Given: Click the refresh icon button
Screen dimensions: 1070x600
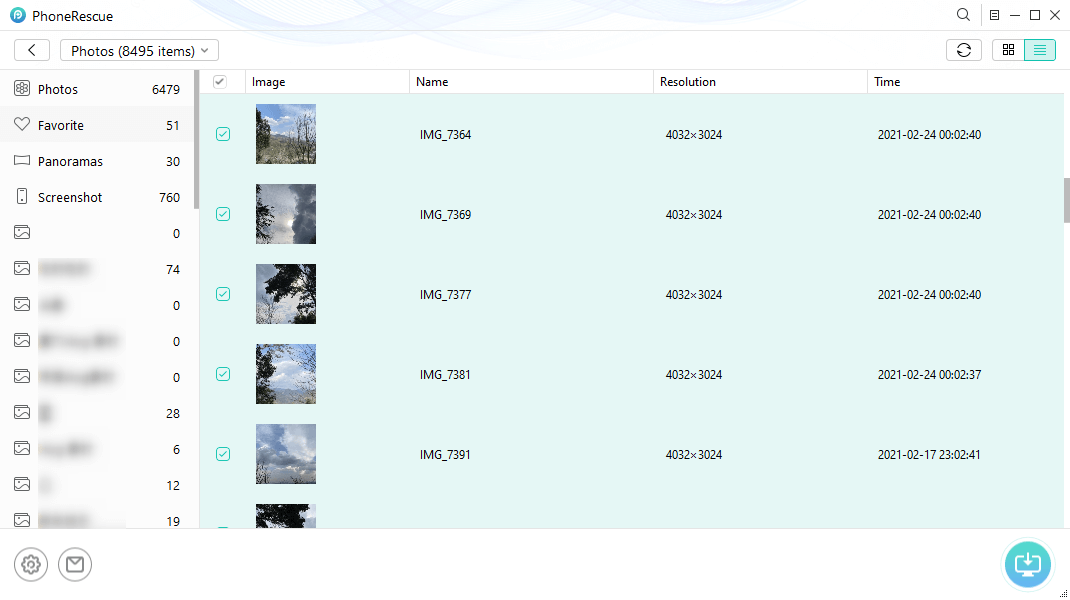Looking at the screenshot, I should click(x=963, y=50).
